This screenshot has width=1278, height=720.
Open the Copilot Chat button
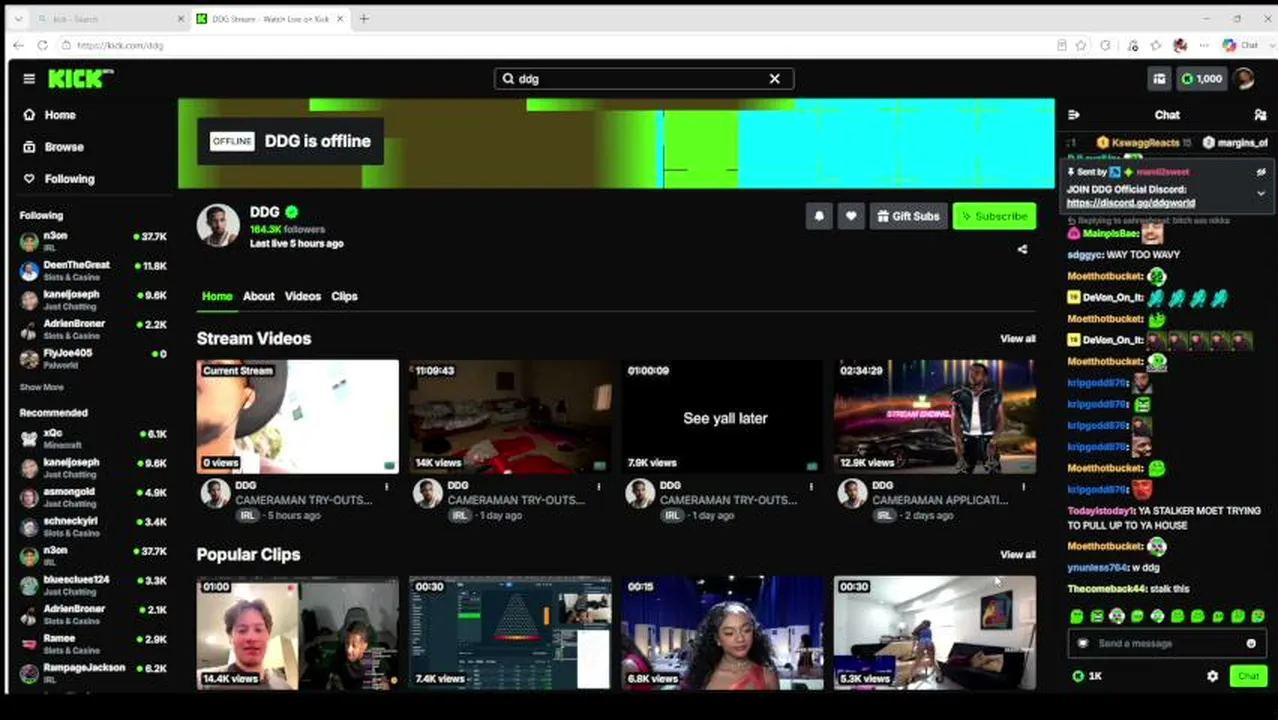click(1240, 45)
